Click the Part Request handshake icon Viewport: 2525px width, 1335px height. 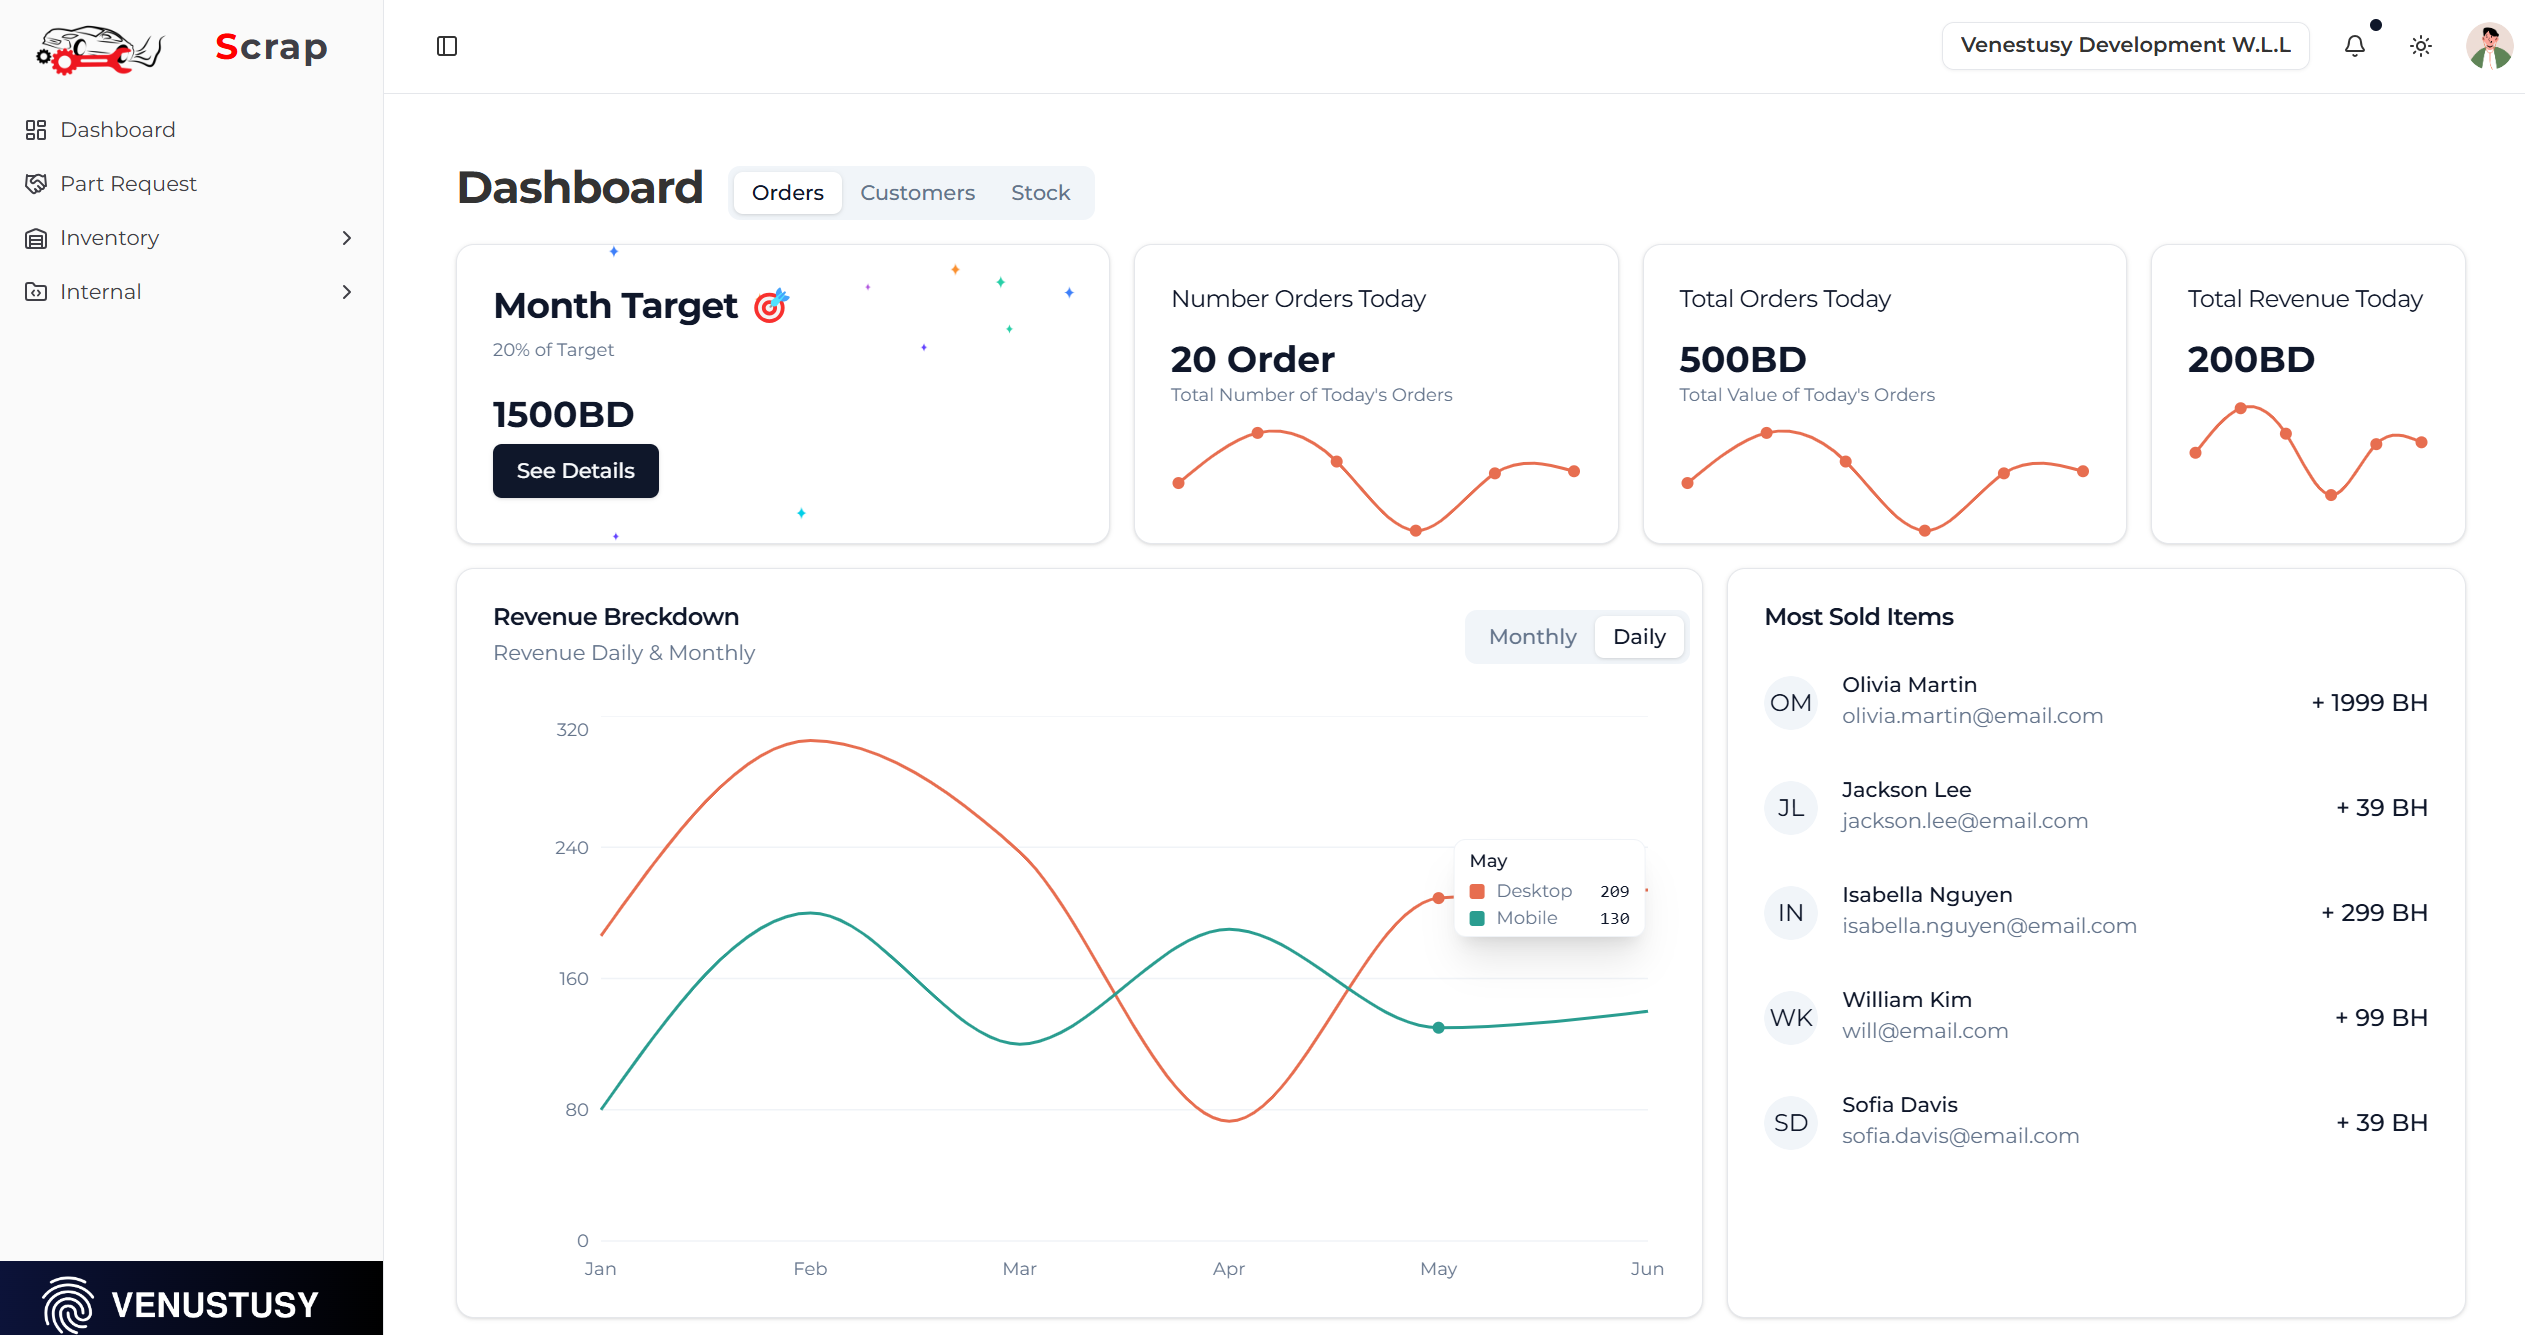click(36, 184)
